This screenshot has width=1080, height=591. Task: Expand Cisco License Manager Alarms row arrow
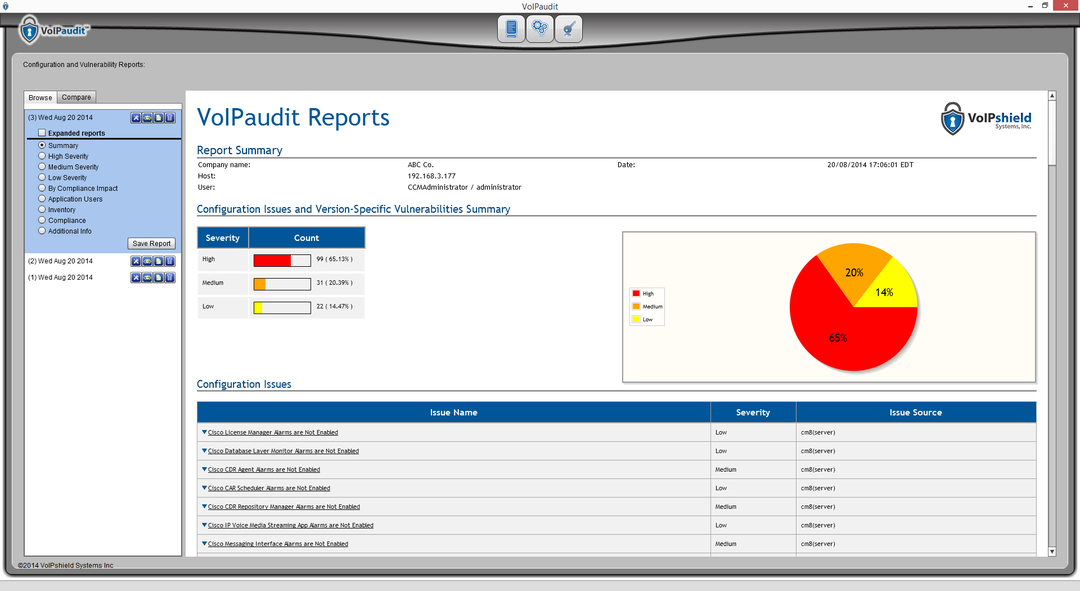[205, 433]
